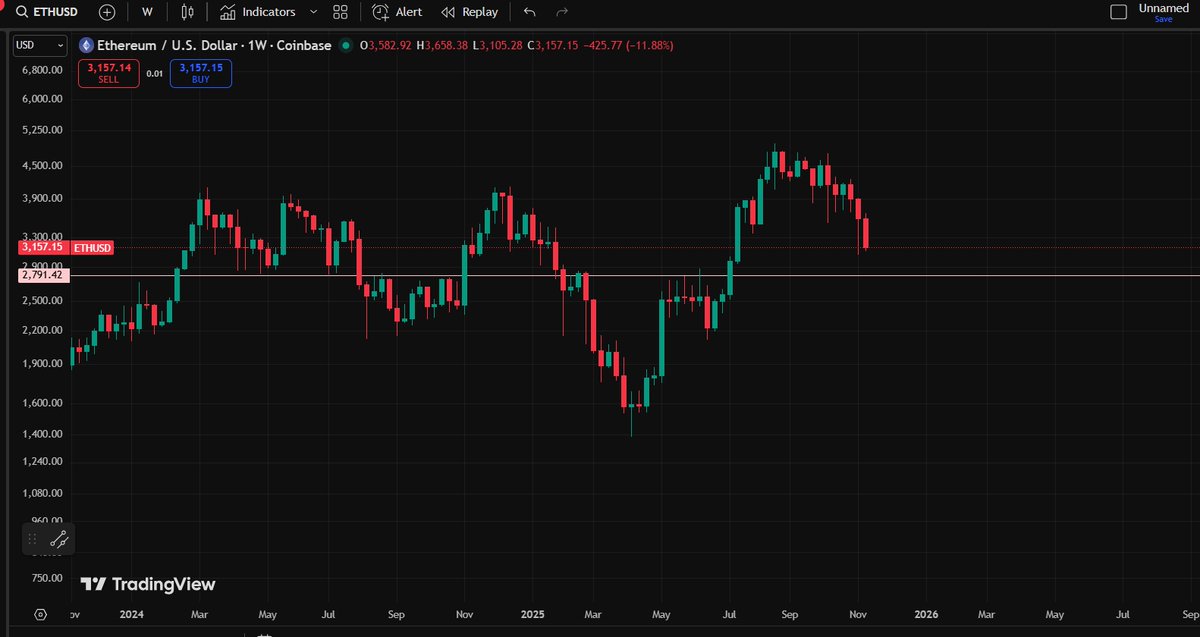Viewport: 1200px width, 637px height.
Task: Open the candlestick chart type selector
Action: tap(187, 12)
